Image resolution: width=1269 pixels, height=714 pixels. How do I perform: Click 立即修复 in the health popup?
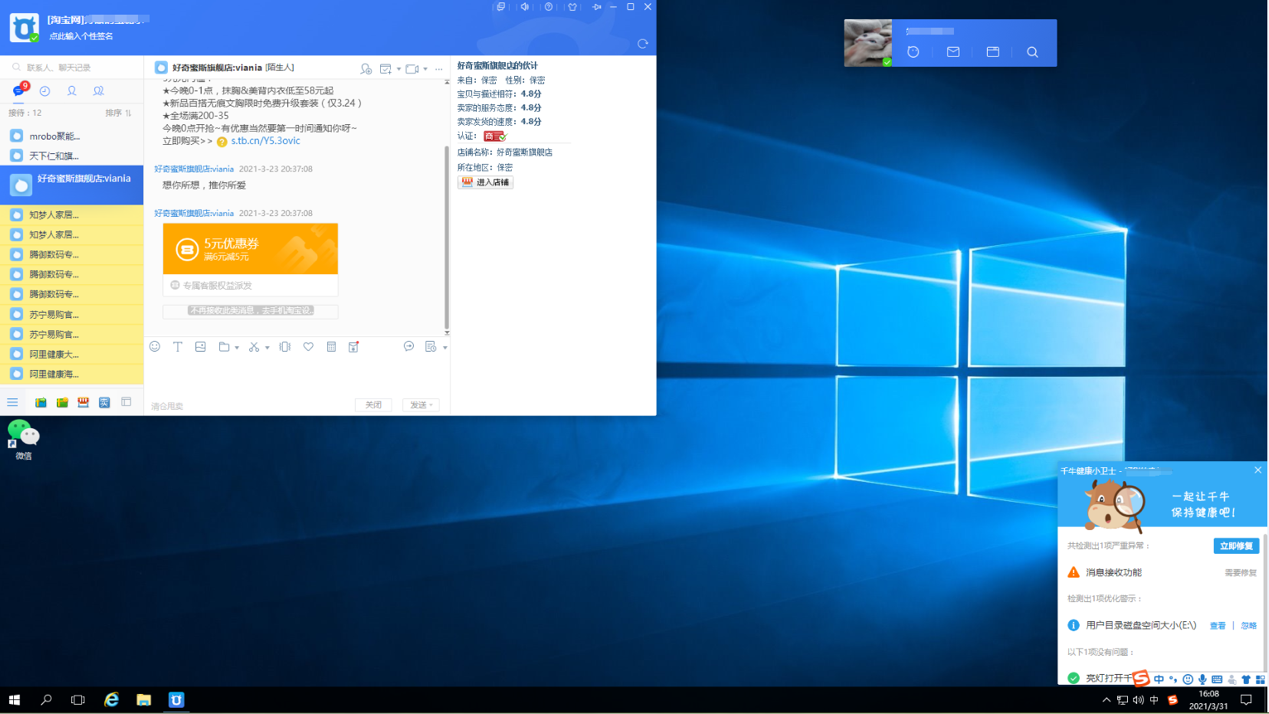coord(1237,546)
